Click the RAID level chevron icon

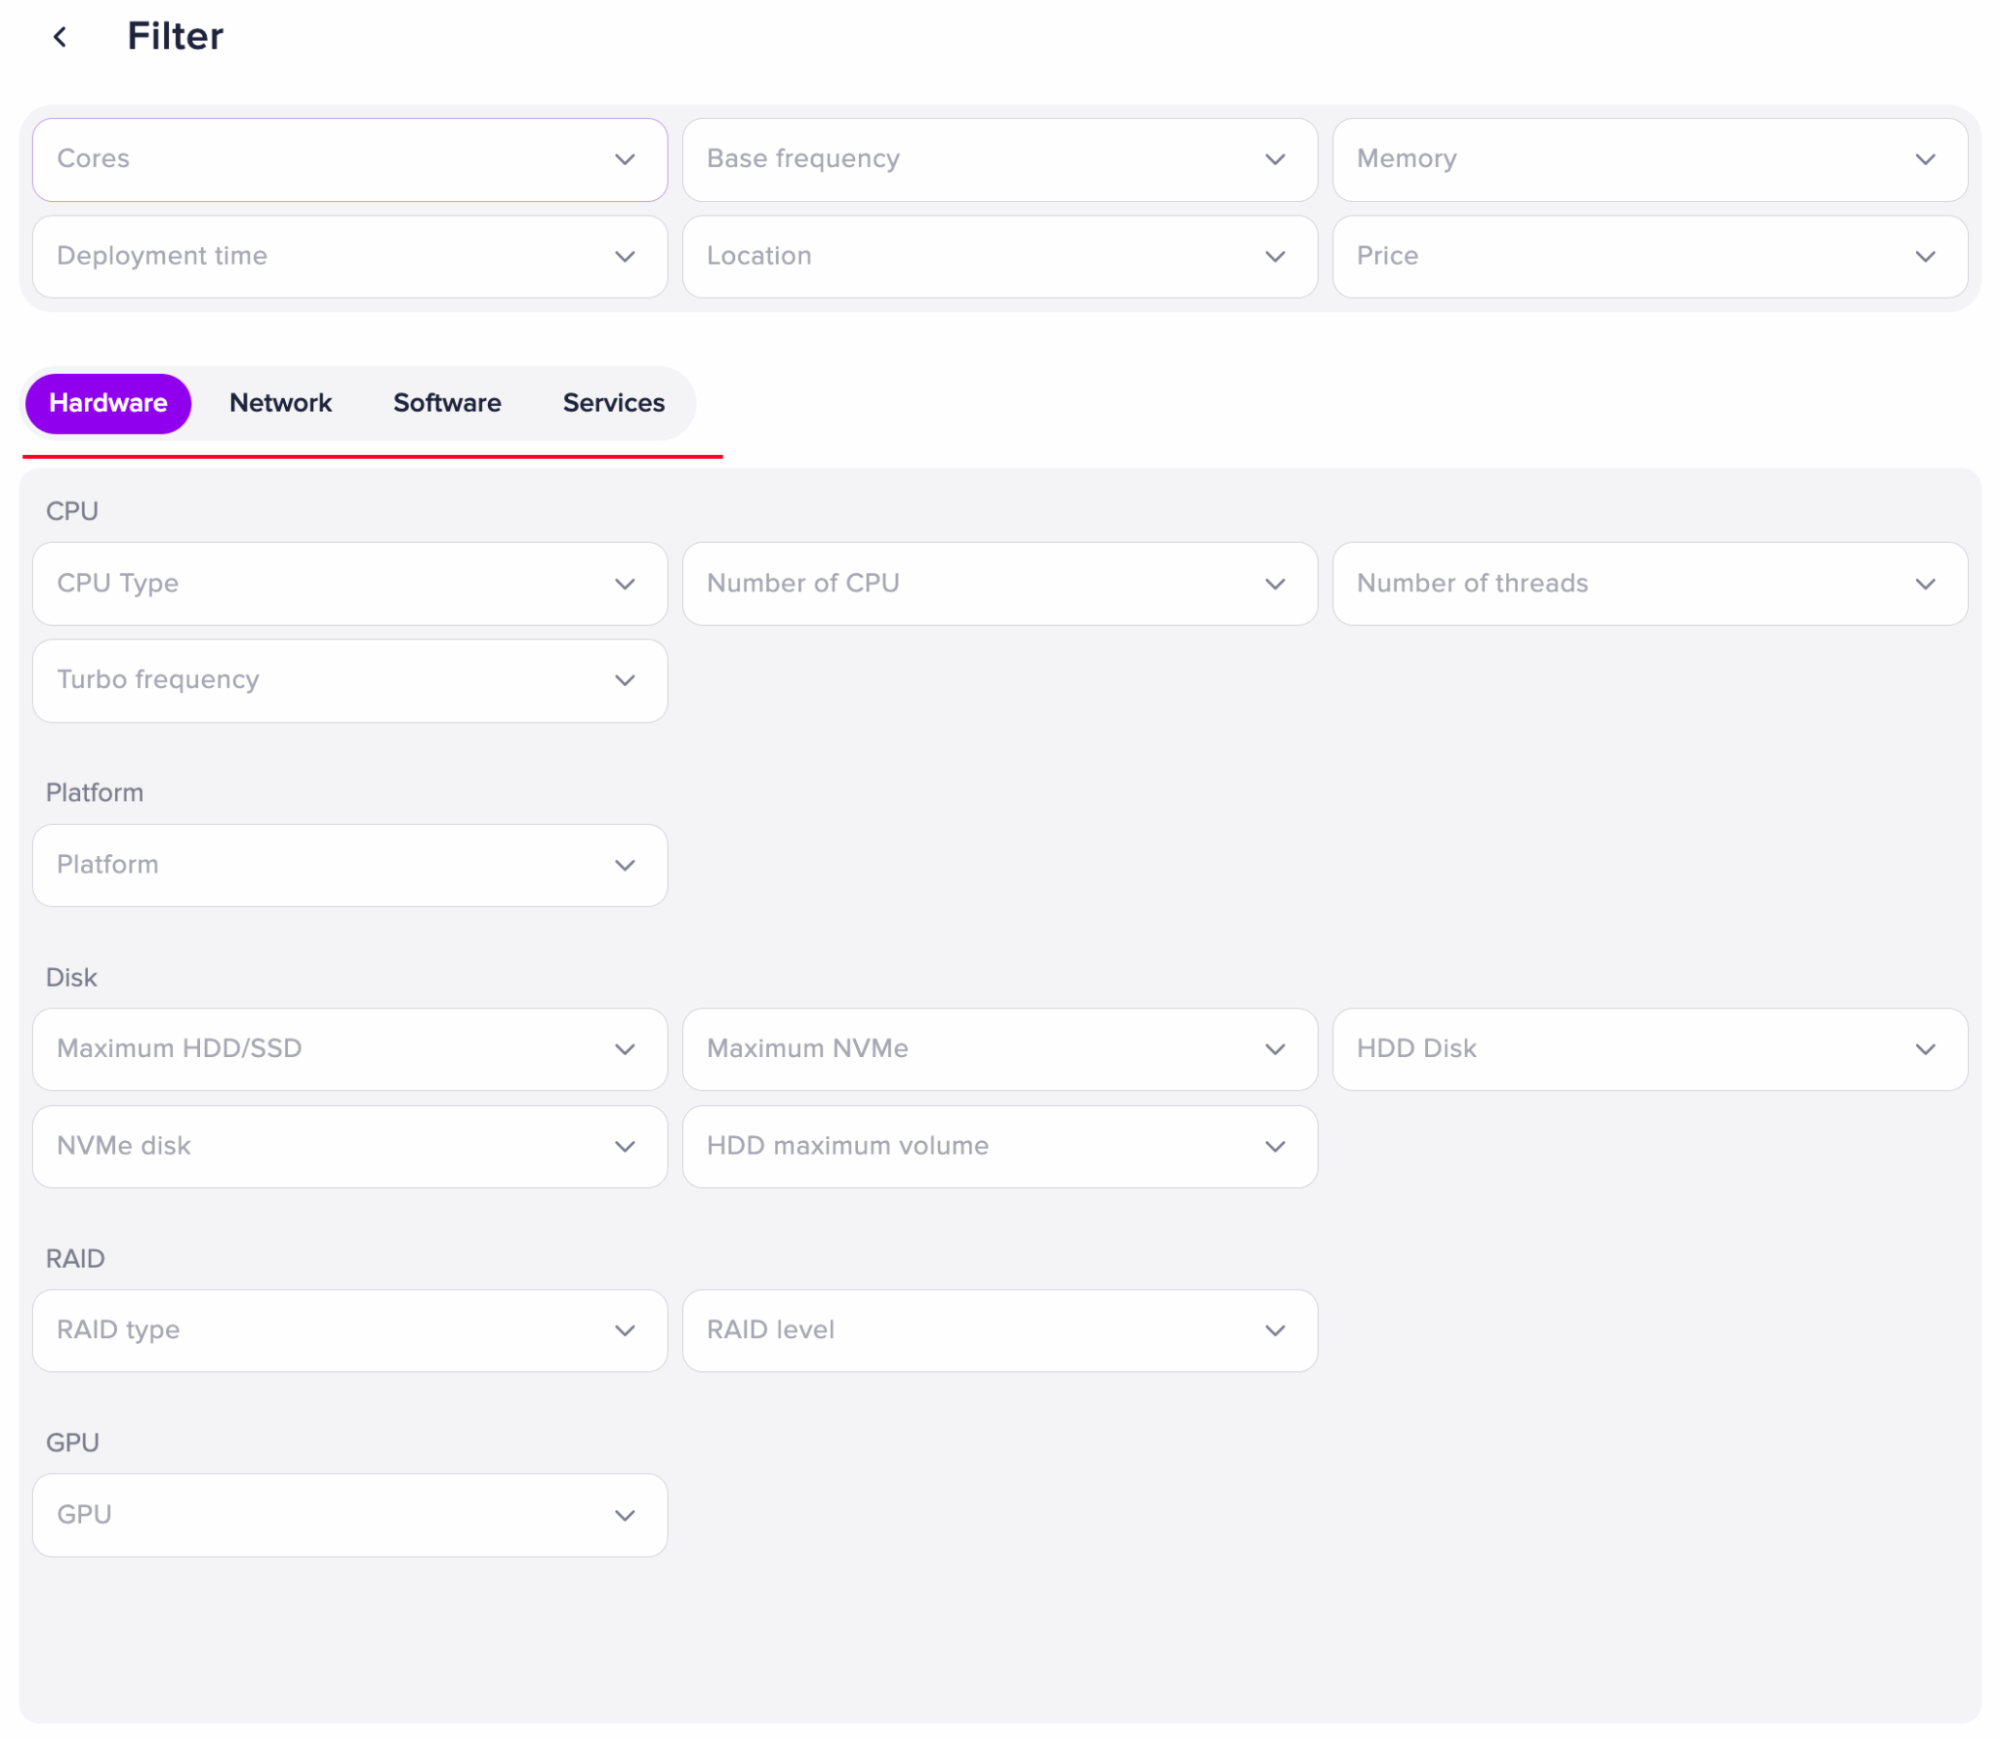pos(1275,1331)
